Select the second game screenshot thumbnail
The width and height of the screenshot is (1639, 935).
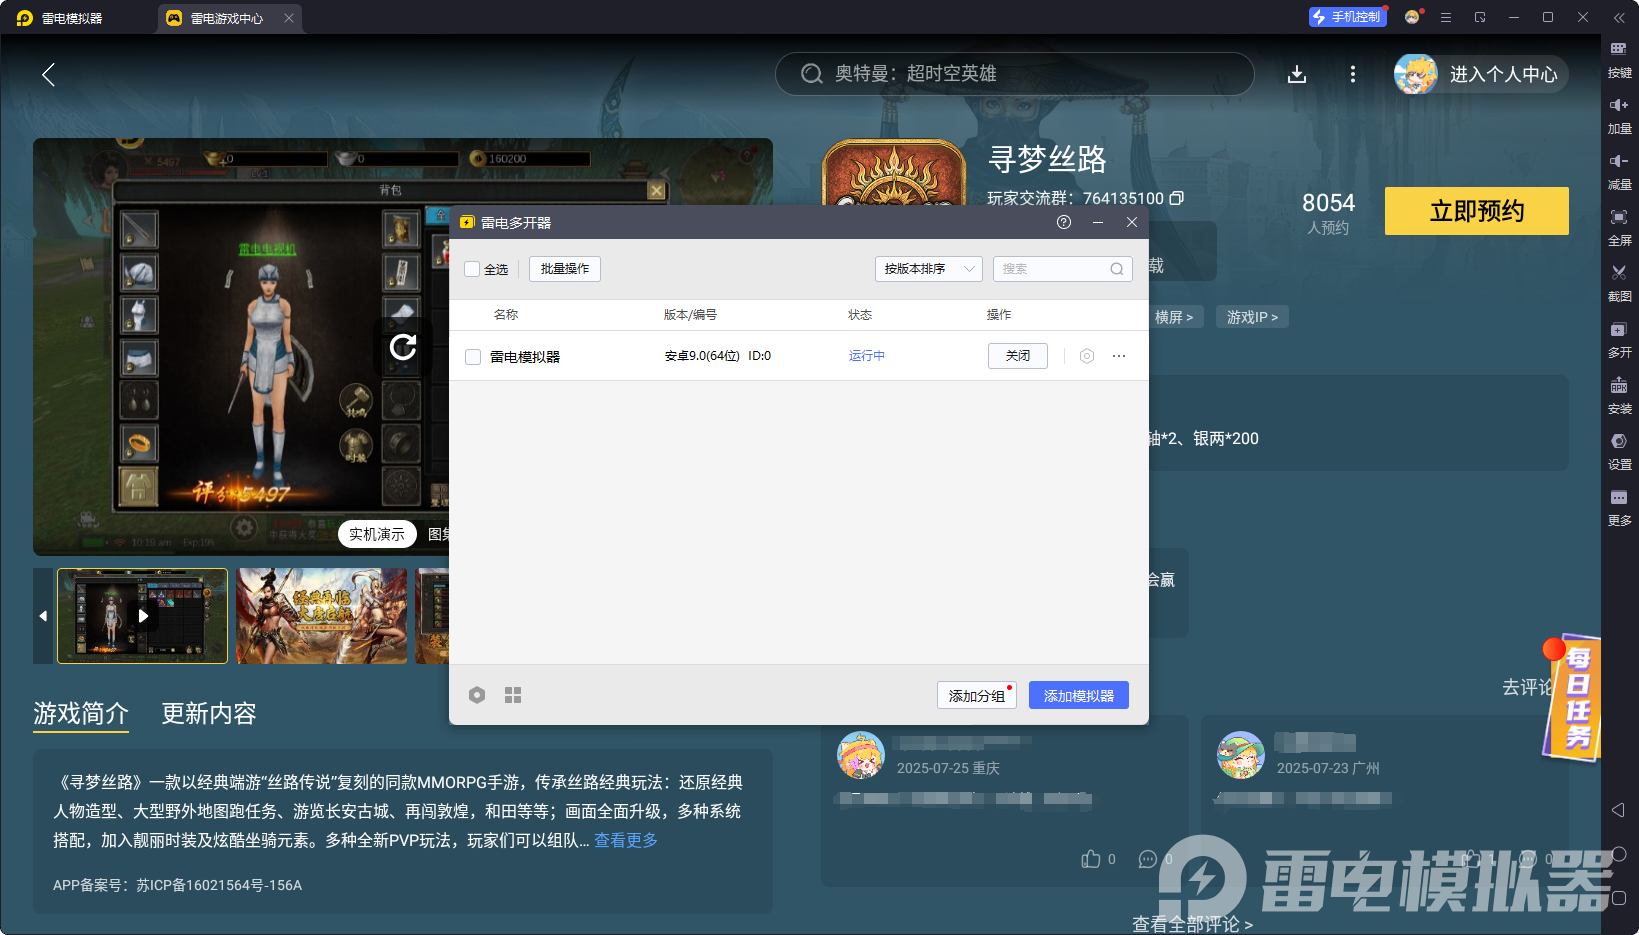pos(321,616)
